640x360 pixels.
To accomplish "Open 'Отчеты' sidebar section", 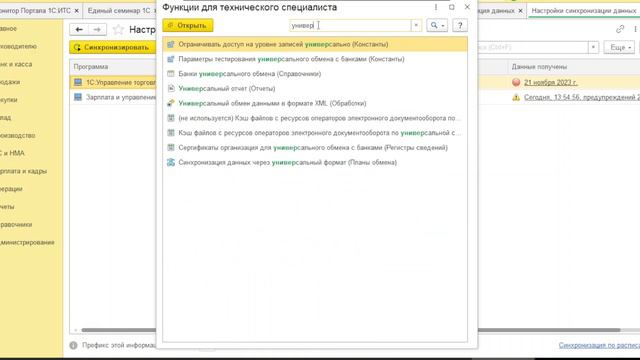I will coord(7,207).
